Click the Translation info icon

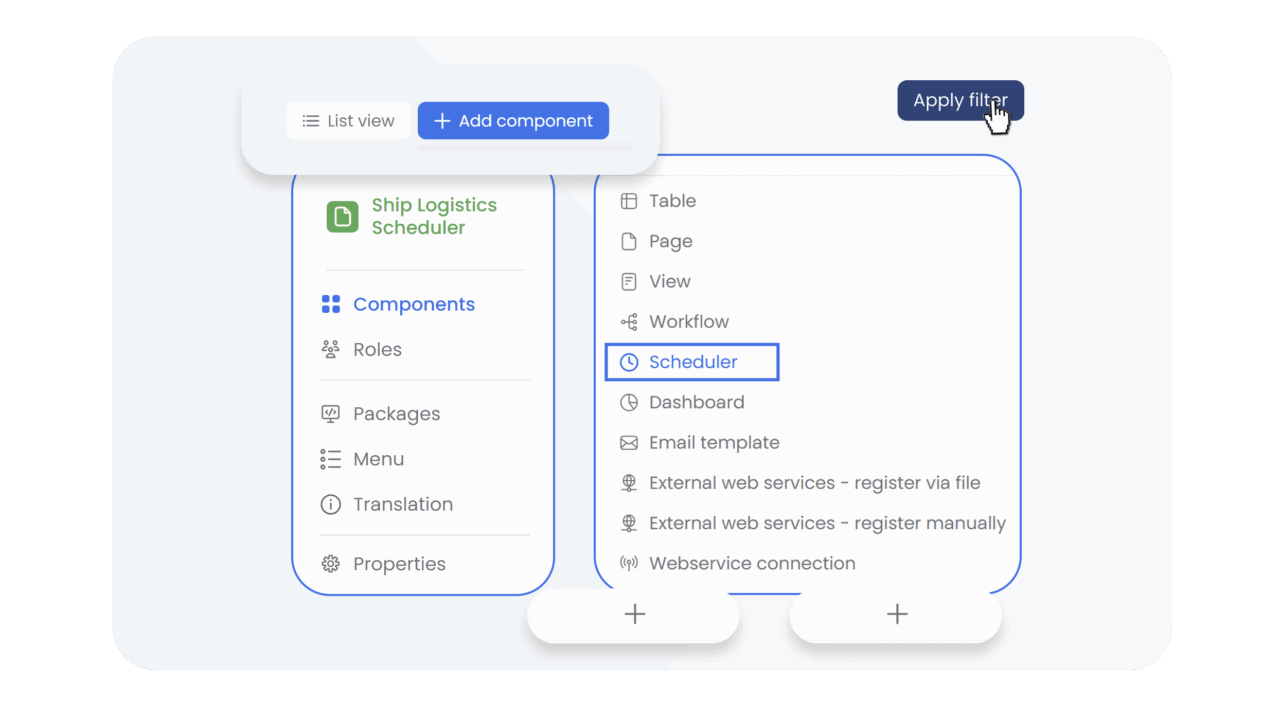point(331,504)
